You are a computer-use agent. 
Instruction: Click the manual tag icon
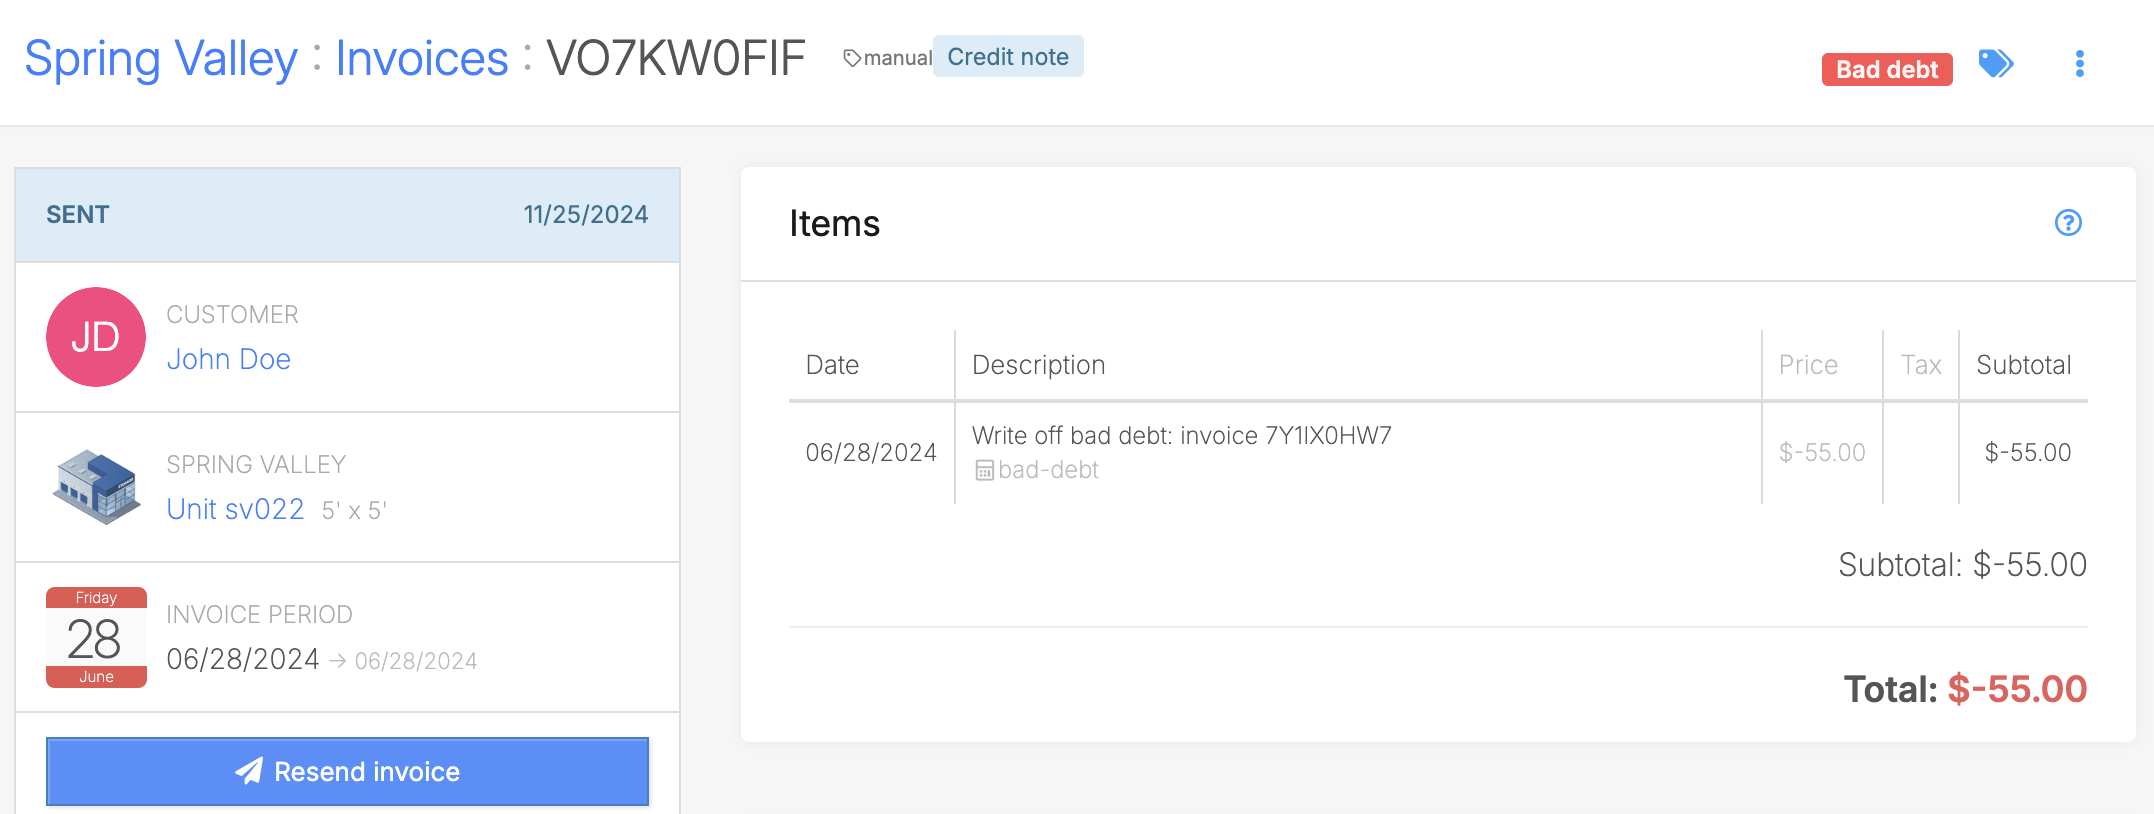pyautogui.click(x=852, y=58)
